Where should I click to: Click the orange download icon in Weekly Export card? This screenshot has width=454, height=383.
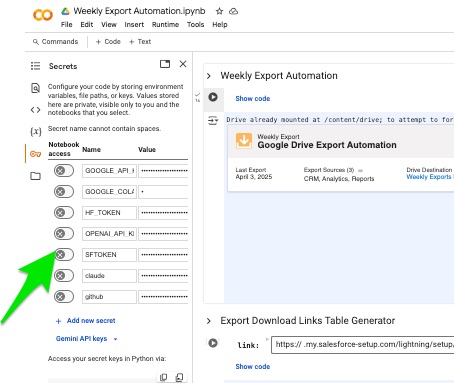(244, 141)
